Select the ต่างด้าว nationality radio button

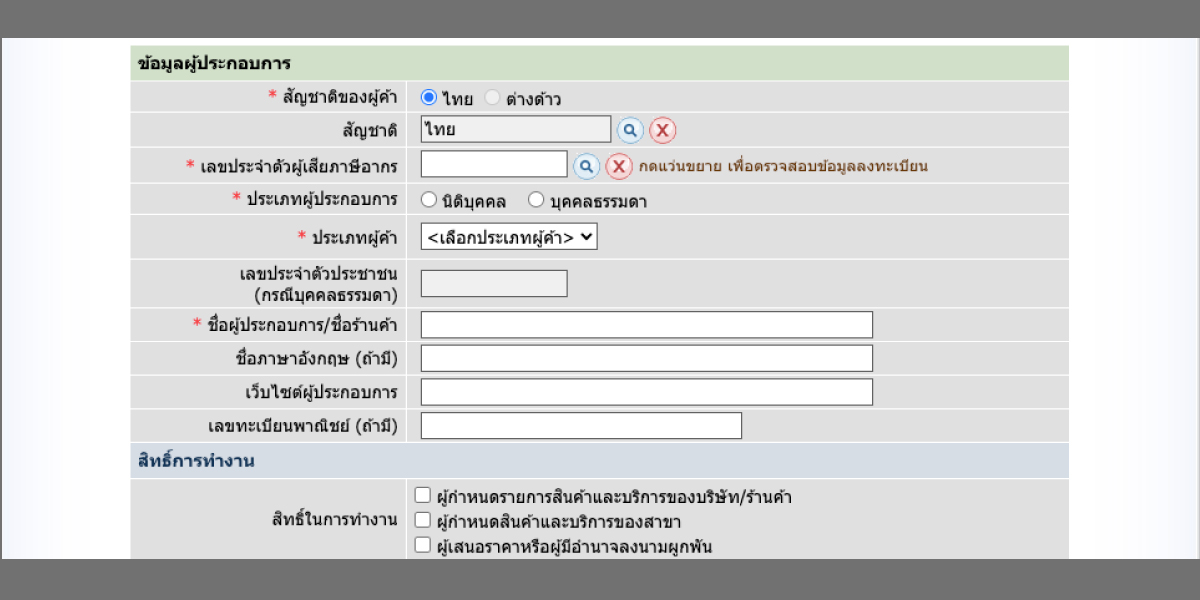(x=491, y=96)
